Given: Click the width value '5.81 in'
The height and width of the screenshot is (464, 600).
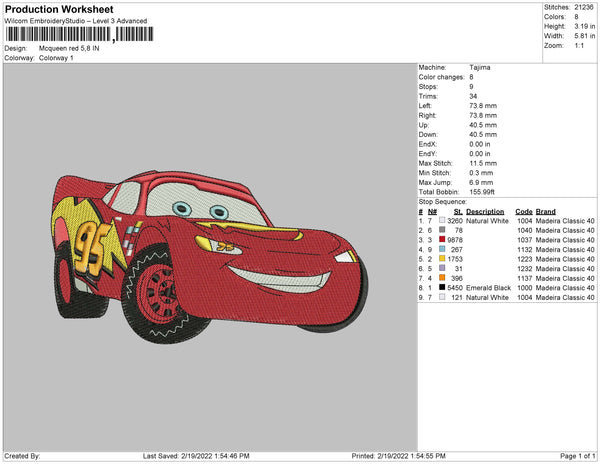Looking at the screenshot, I should point(585,36).
